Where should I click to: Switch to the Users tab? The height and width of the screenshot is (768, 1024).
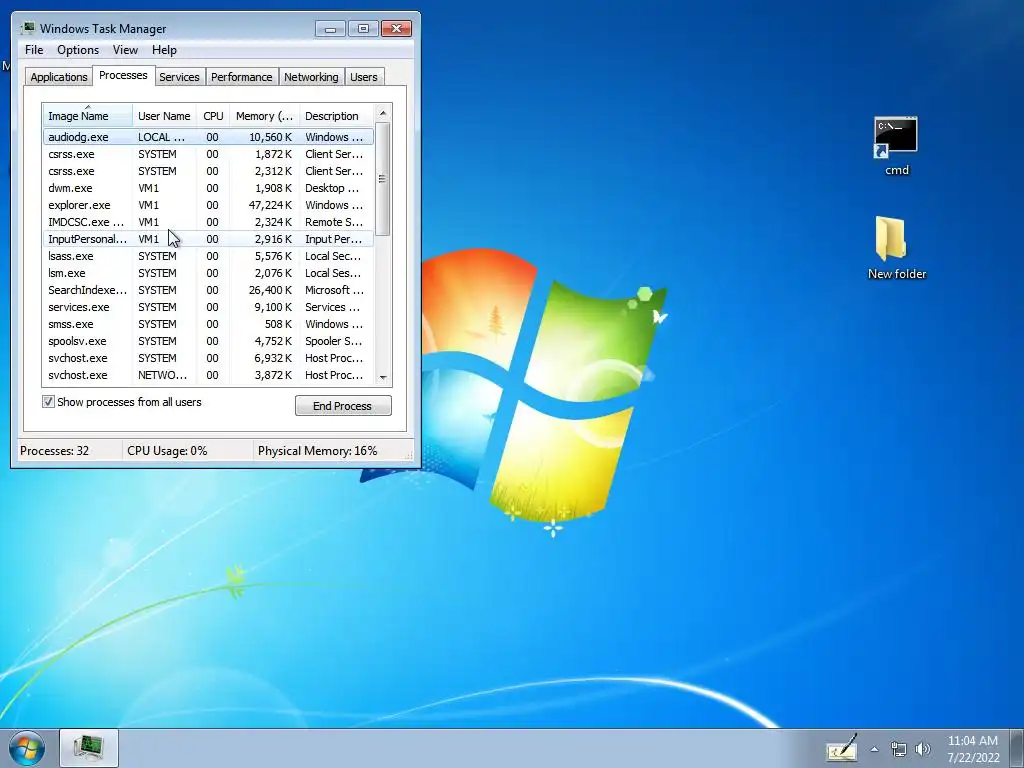(363, 76)
